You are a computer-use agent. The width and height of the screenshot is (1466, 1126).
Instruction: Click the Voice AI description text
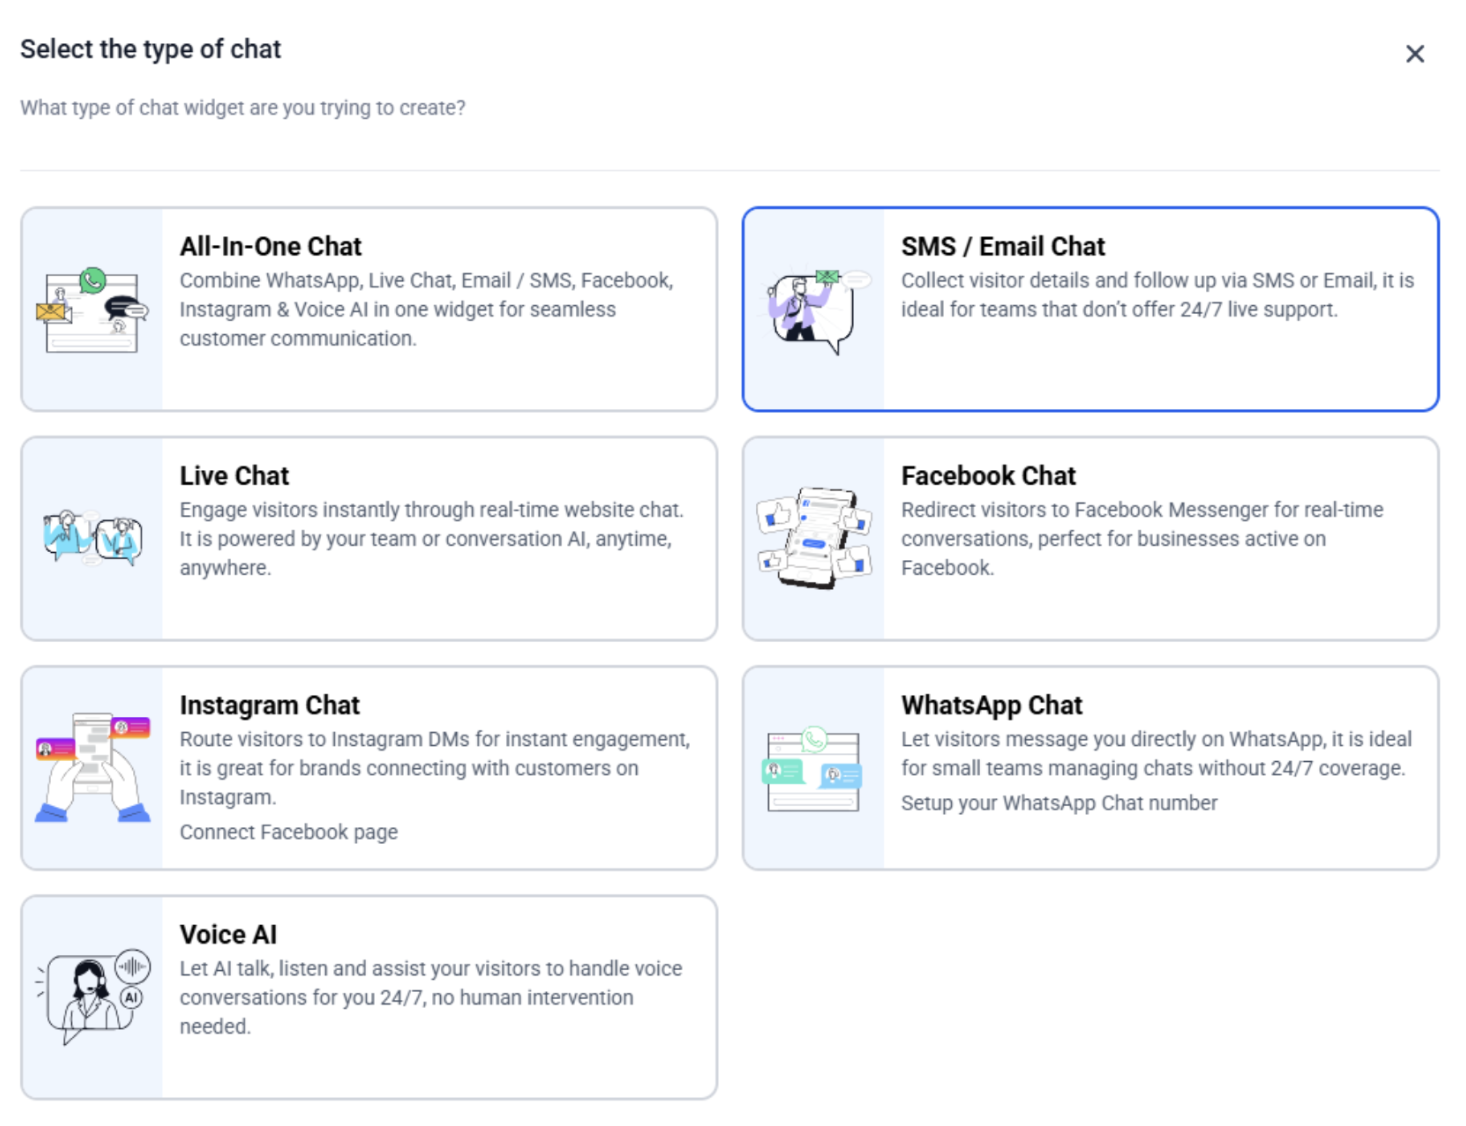[x=430, y=997]
